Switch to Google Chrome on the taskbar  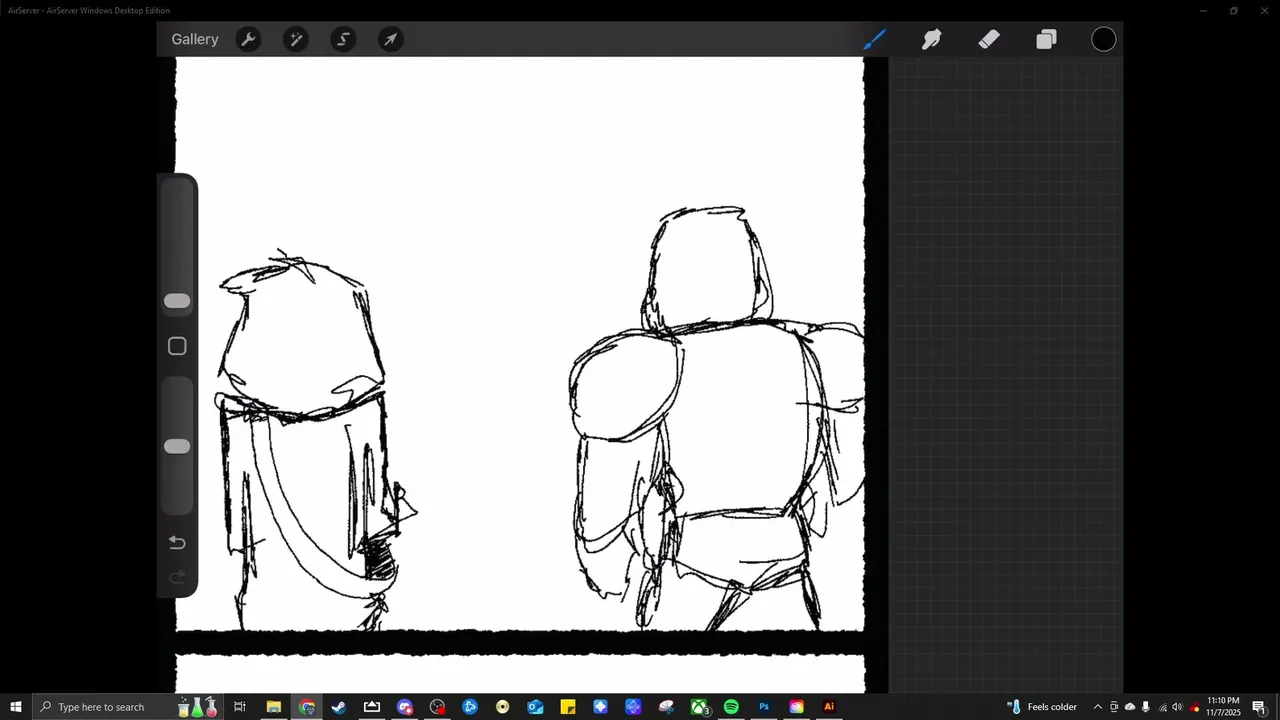[307, 707]
